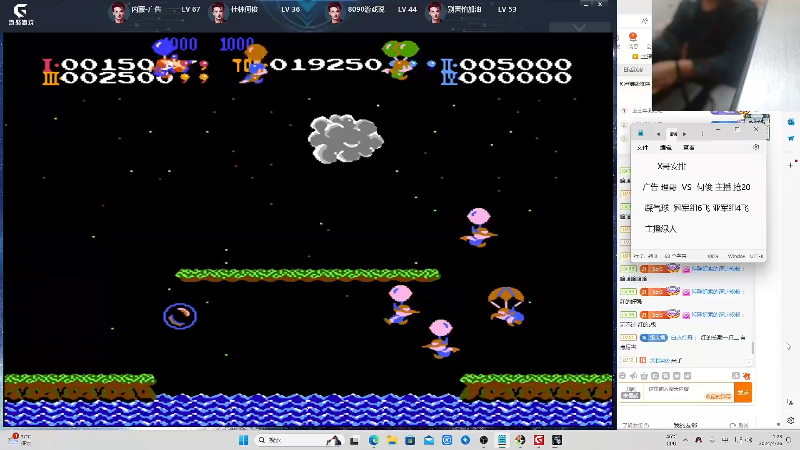Launch Microsoft Edge from taskbar

pyautogui.click(x=373, y=440)
